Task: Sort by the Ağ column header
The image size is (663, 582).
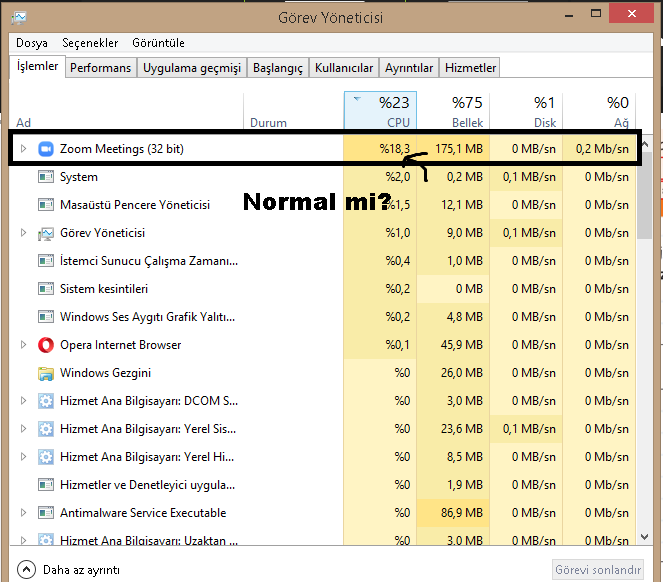Action: point(599,110)
